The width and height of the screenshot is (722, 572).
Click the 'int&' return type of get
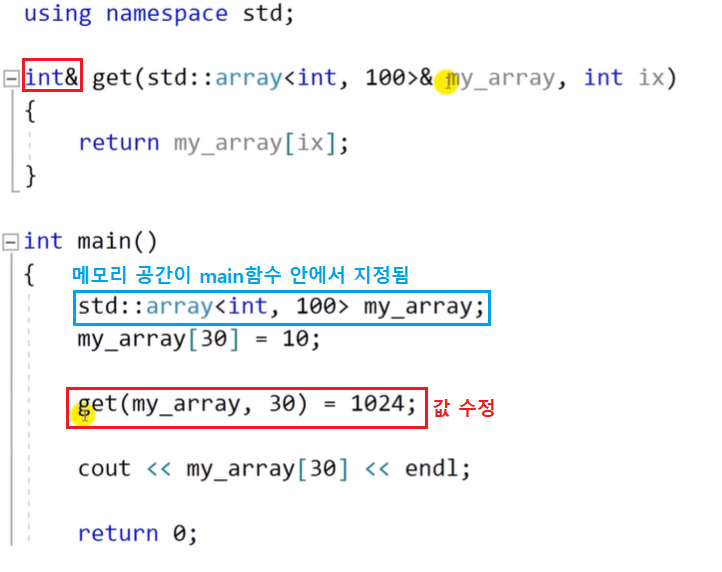52,76
